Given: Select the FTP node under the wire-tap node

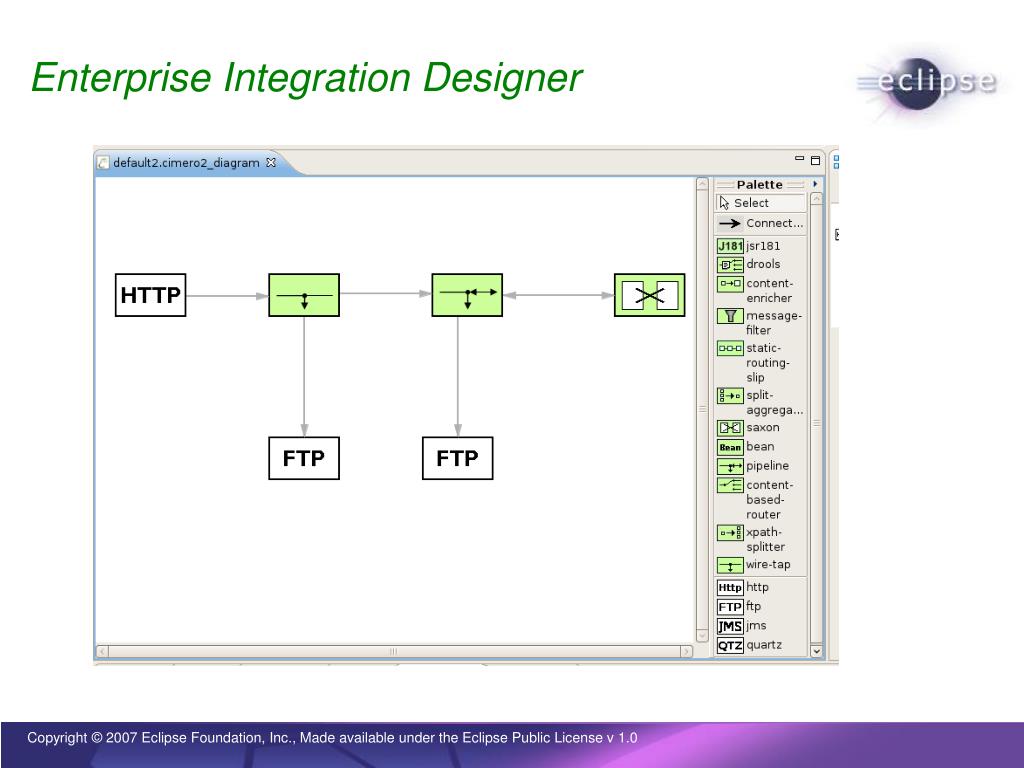Looking at the screenshot, I should tap(304, 458).
